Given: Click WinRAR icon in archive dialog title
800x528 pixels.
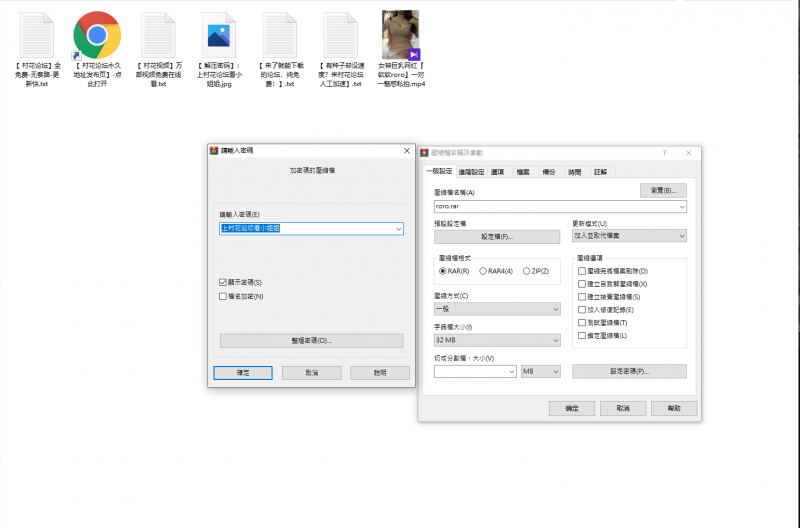Looking at the screenshot, I should click(425, 153).
